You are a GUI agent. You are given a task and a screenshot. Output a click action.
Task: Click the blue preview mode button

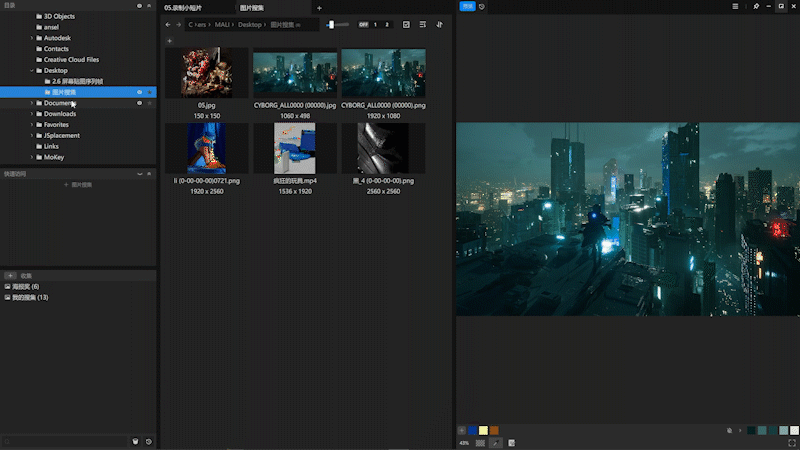pos(467,6)
